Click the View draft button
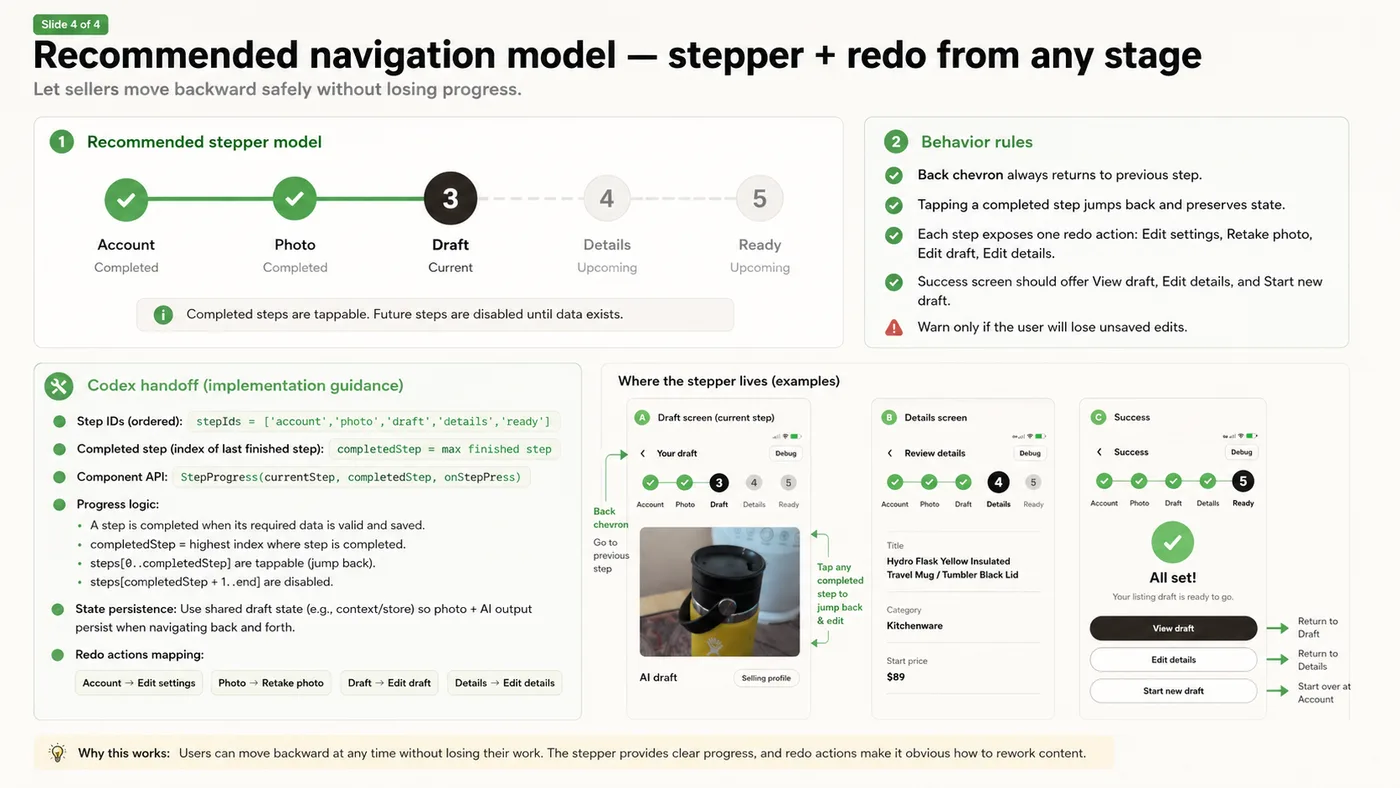This screenshot has width=1400, height=788. tap(1173, 628)
